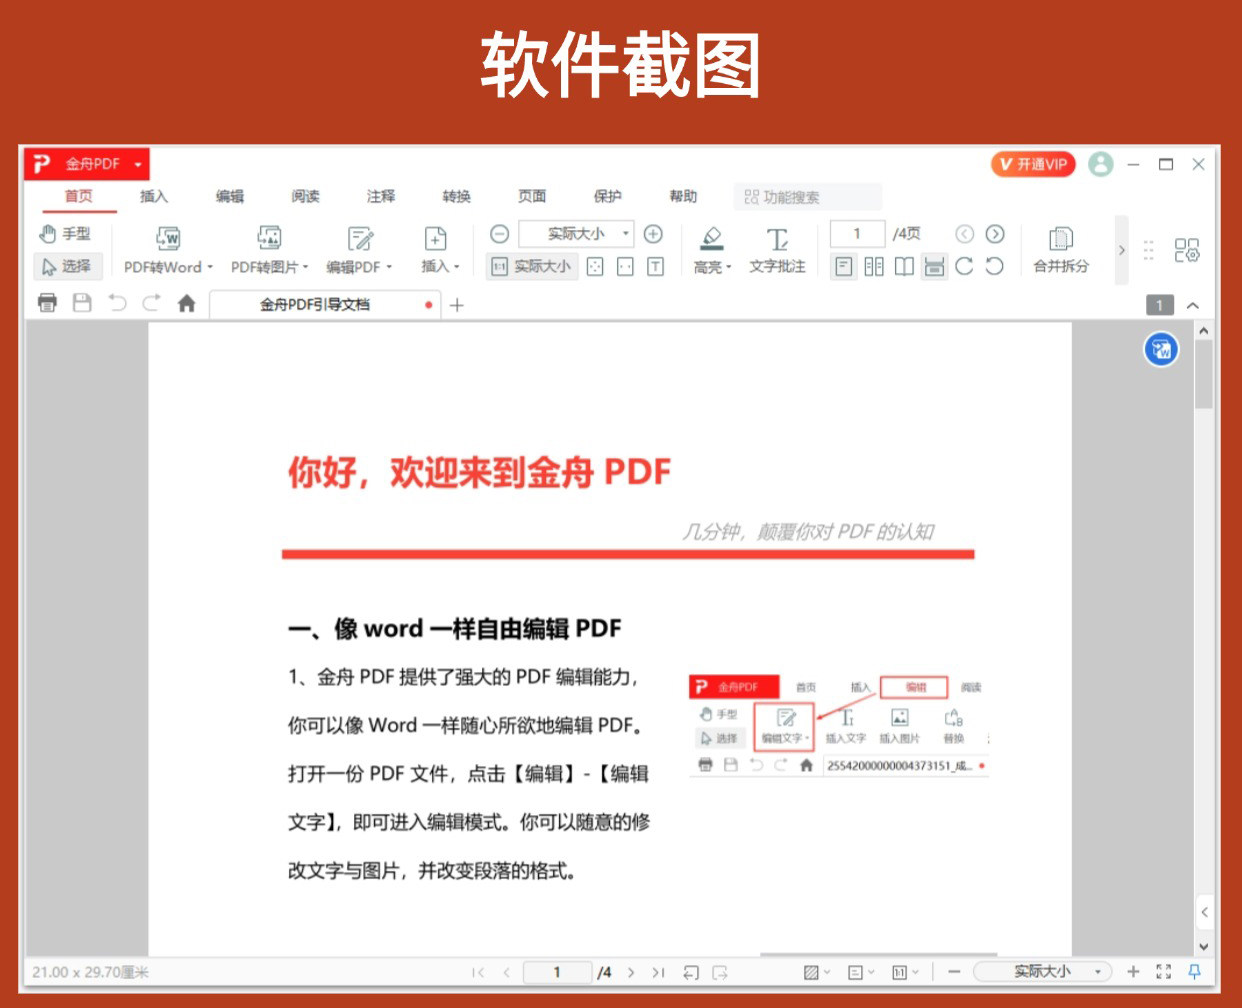Click the redo arrow icon
The image size is (1242, 1008).
point(151,303)
